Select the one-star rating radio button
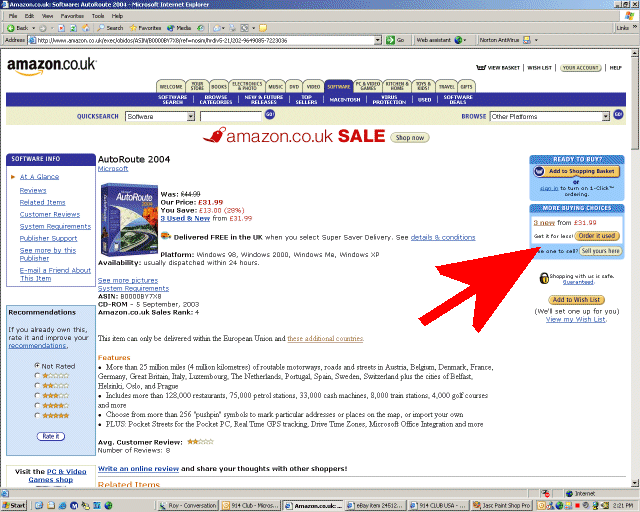The image size is (640, 512). click(37, 375)
